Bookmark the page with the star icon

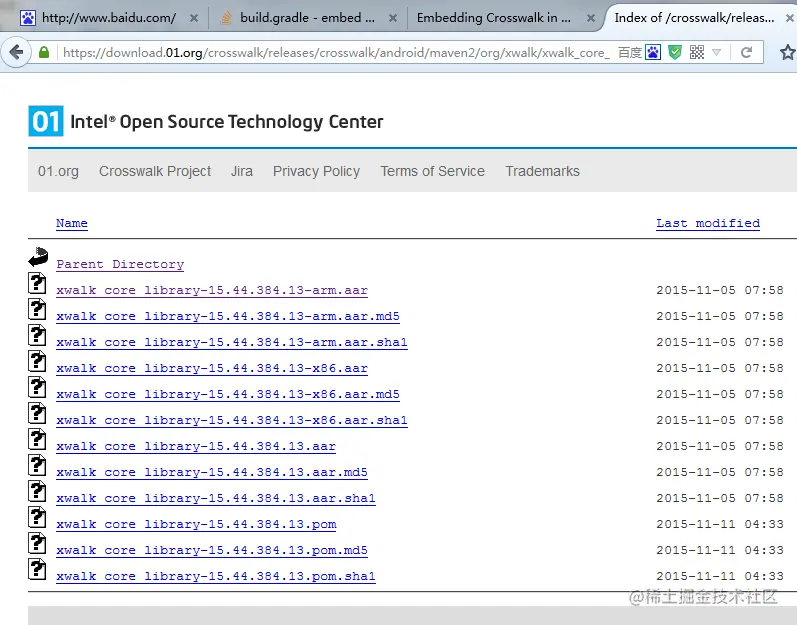point(788,52)
